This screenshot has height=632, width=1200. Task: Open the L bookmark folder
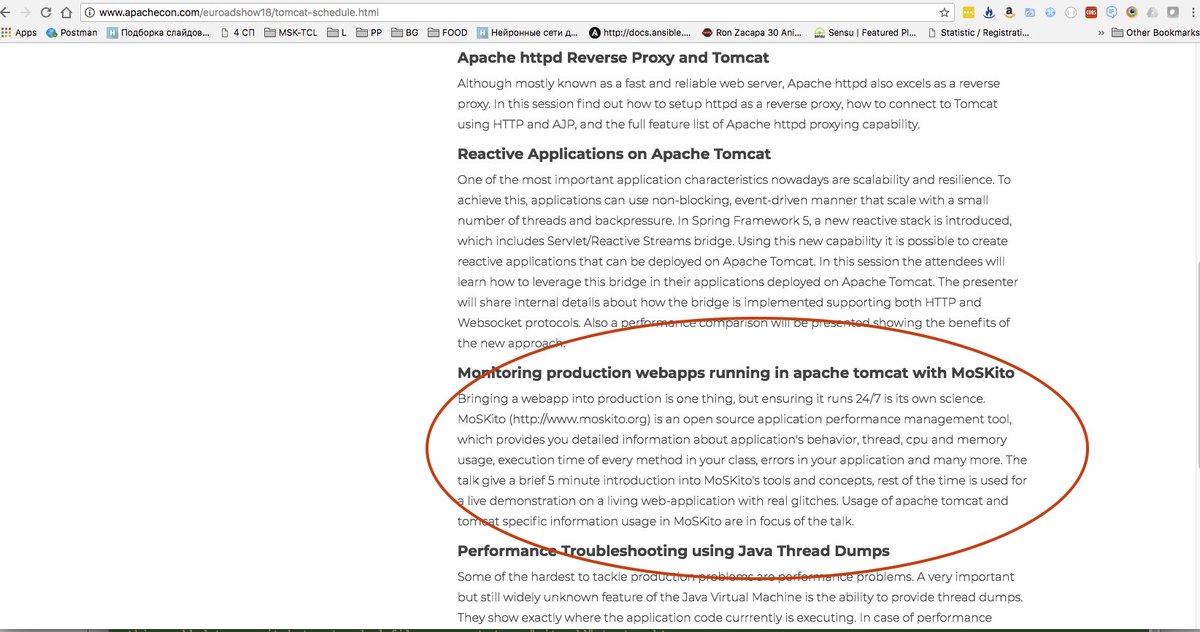[336, 32]
